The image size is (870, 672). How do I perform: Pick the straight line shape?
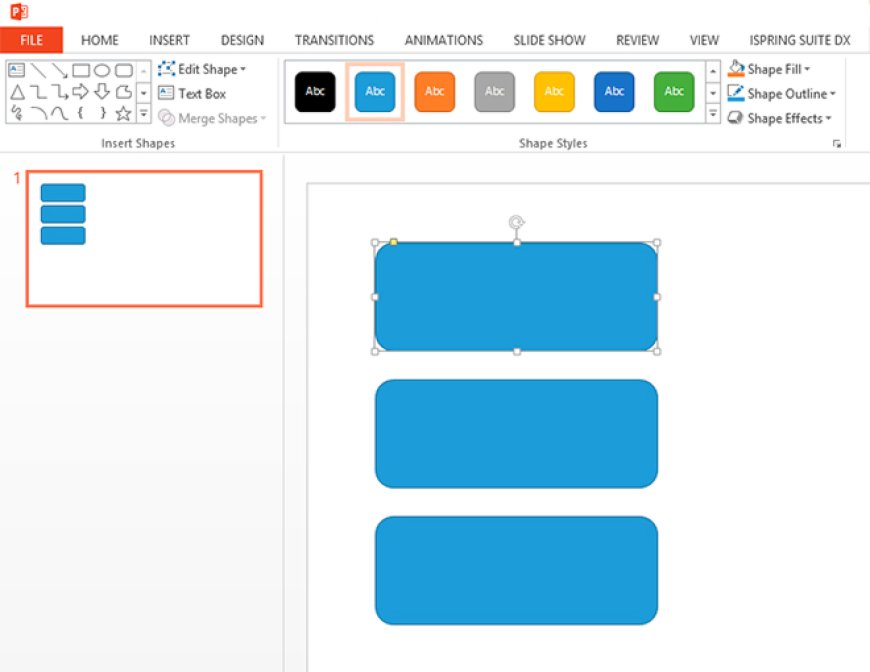38,71
